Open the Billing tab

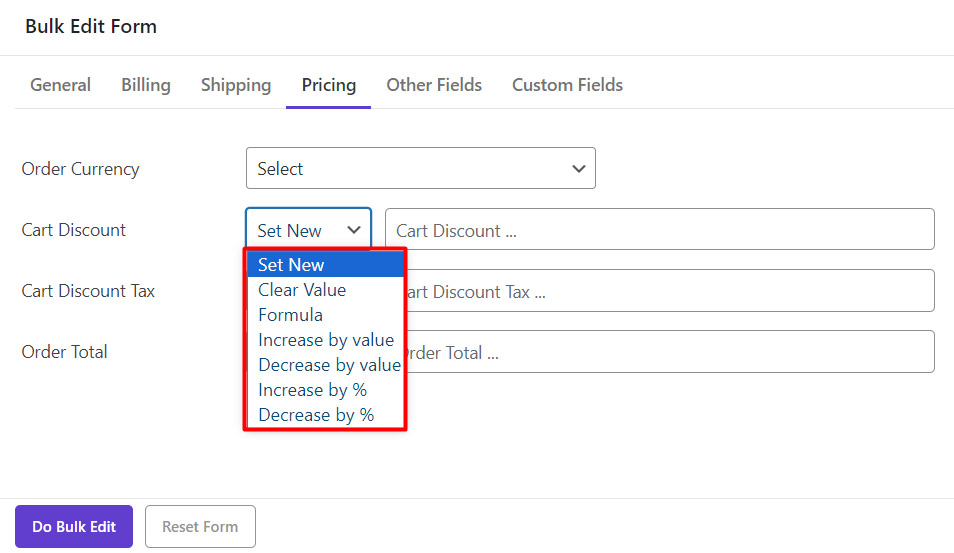(146, 85)
